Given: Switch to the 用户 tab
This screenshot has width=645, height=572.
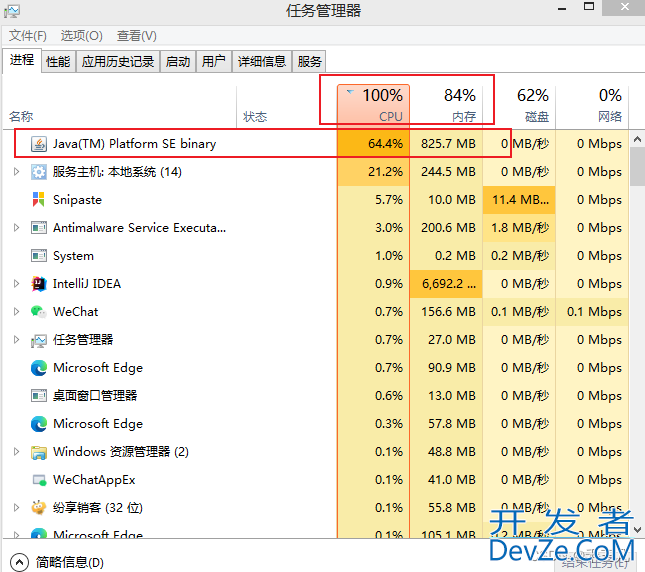Looking at the screenshot, I should pos(214,62).
